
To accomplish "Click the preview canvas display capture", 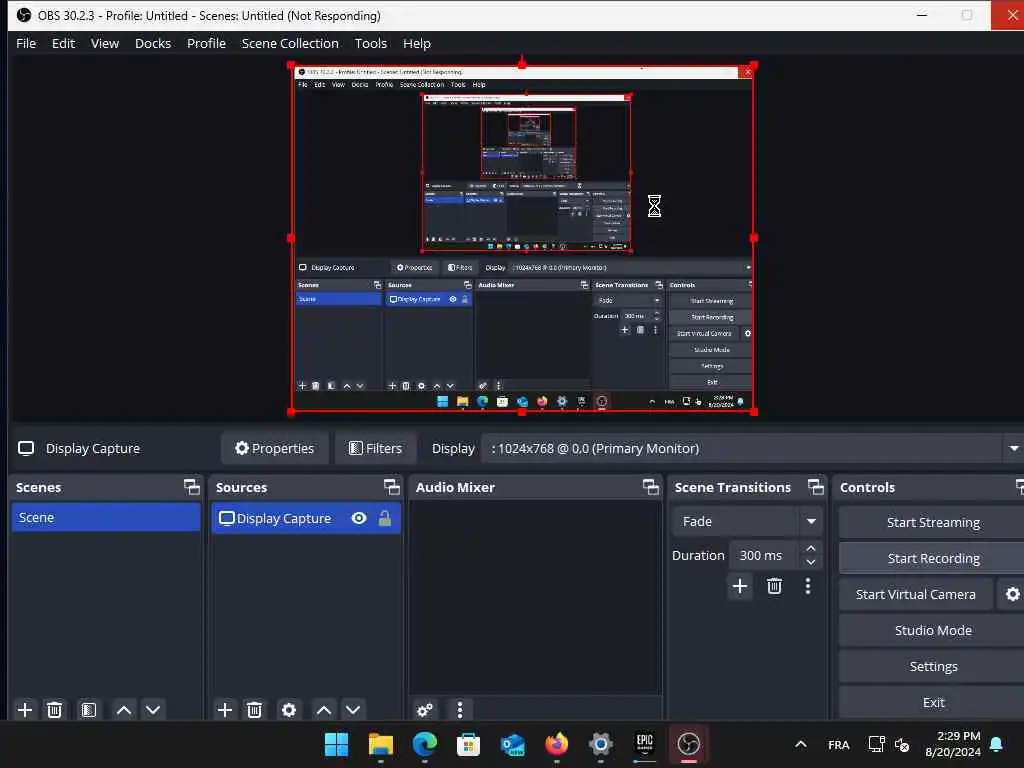I will point(522,238).
